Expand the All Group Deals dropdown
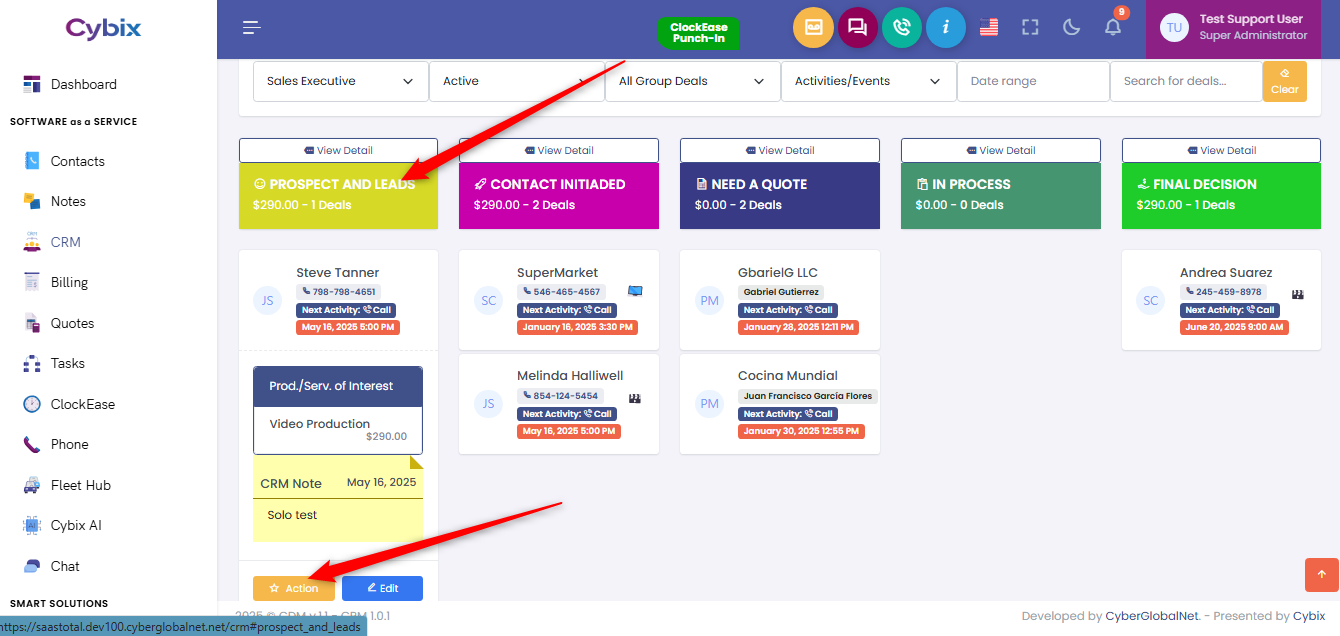The height and width of the screenshot is (636, 1340). coord(692,81)
